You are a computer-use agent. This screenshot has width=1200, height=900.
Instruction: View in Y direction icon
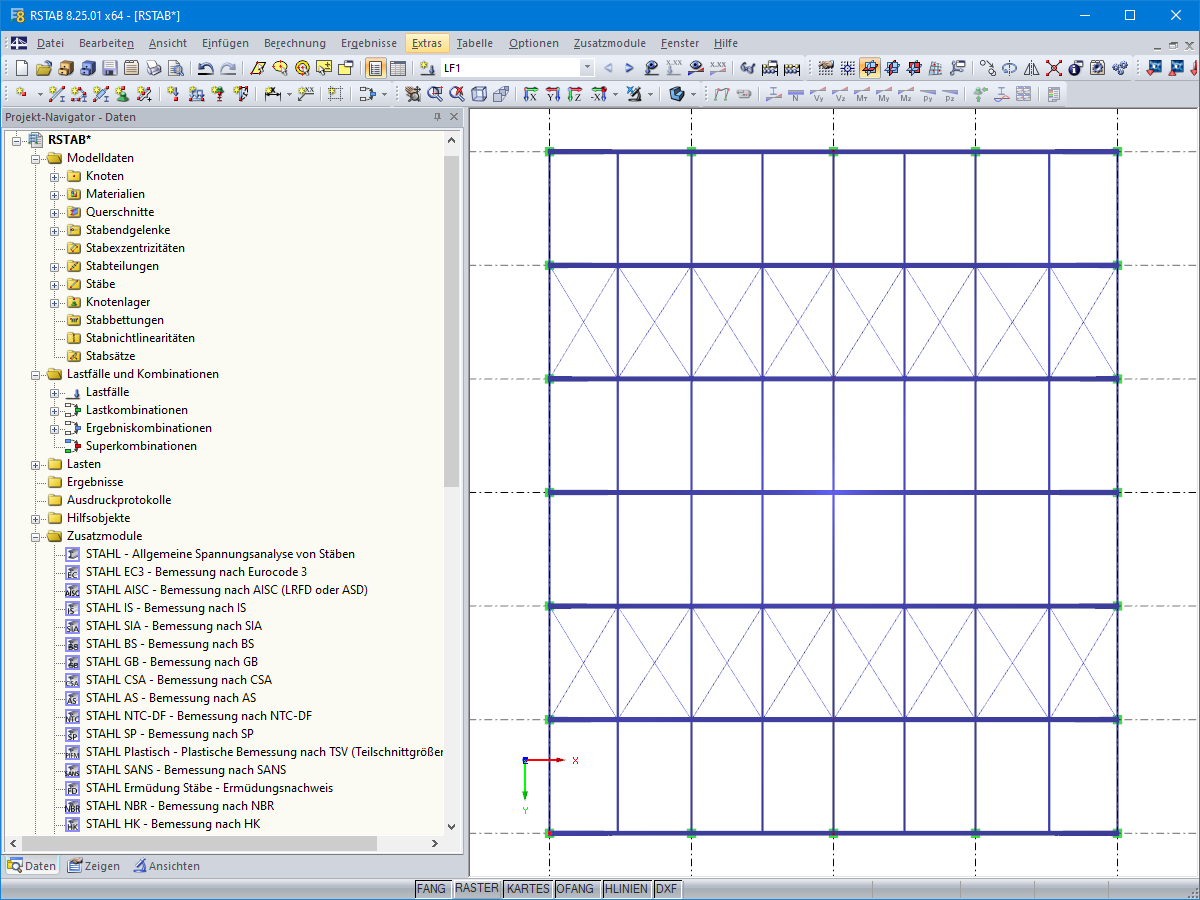(x=553, y=94)
